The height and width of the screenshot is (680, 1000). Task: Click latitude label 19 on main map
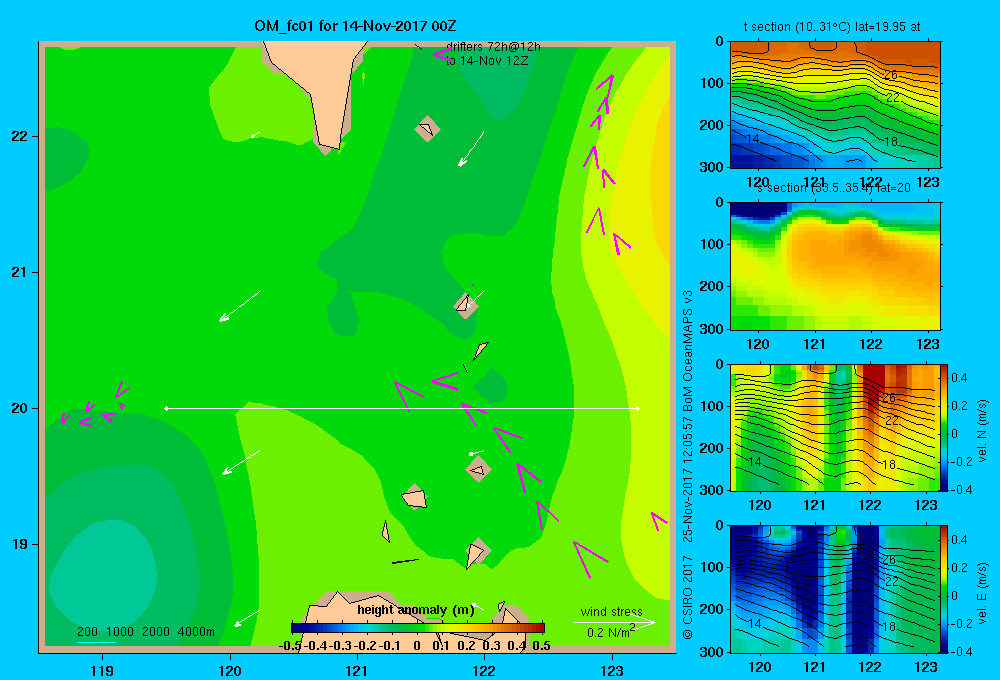click(20, 544)
